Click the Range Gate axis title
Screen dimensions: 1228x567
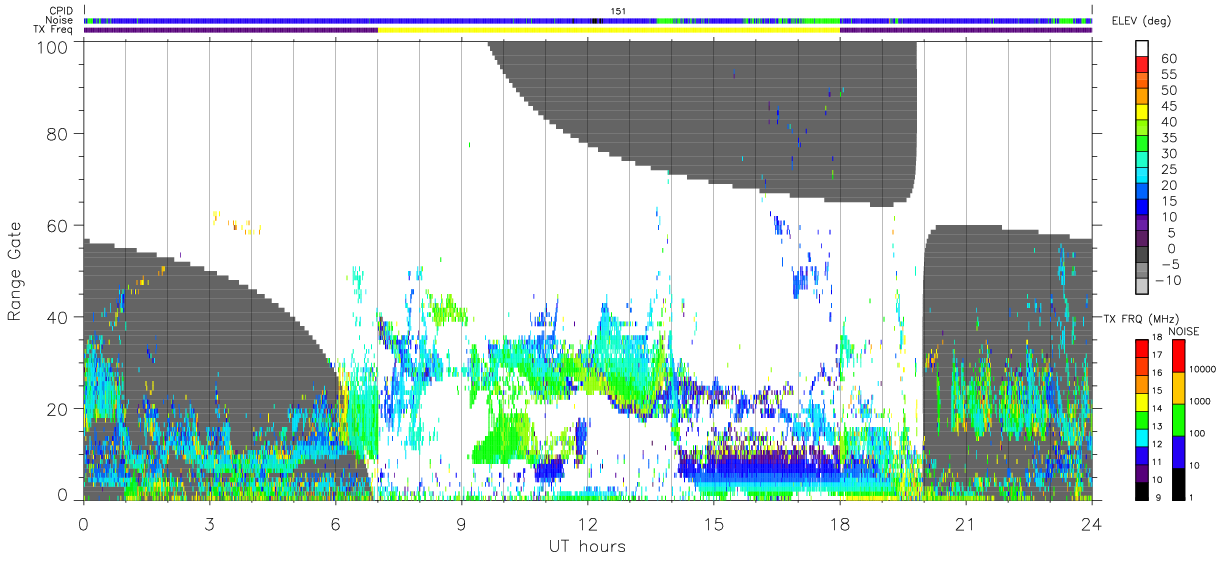pos(16,269)
